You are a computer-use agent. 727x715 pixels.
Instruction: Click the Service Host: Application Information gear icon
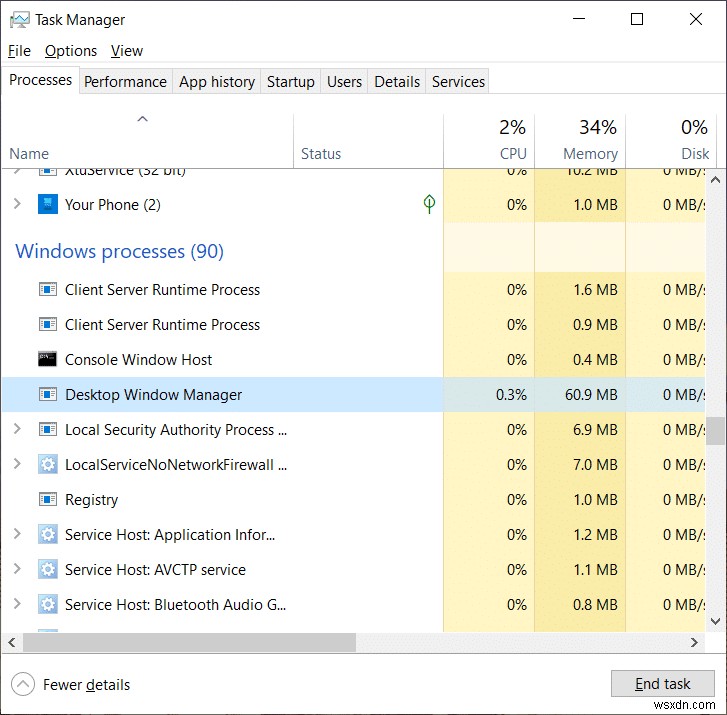point(48,535)
